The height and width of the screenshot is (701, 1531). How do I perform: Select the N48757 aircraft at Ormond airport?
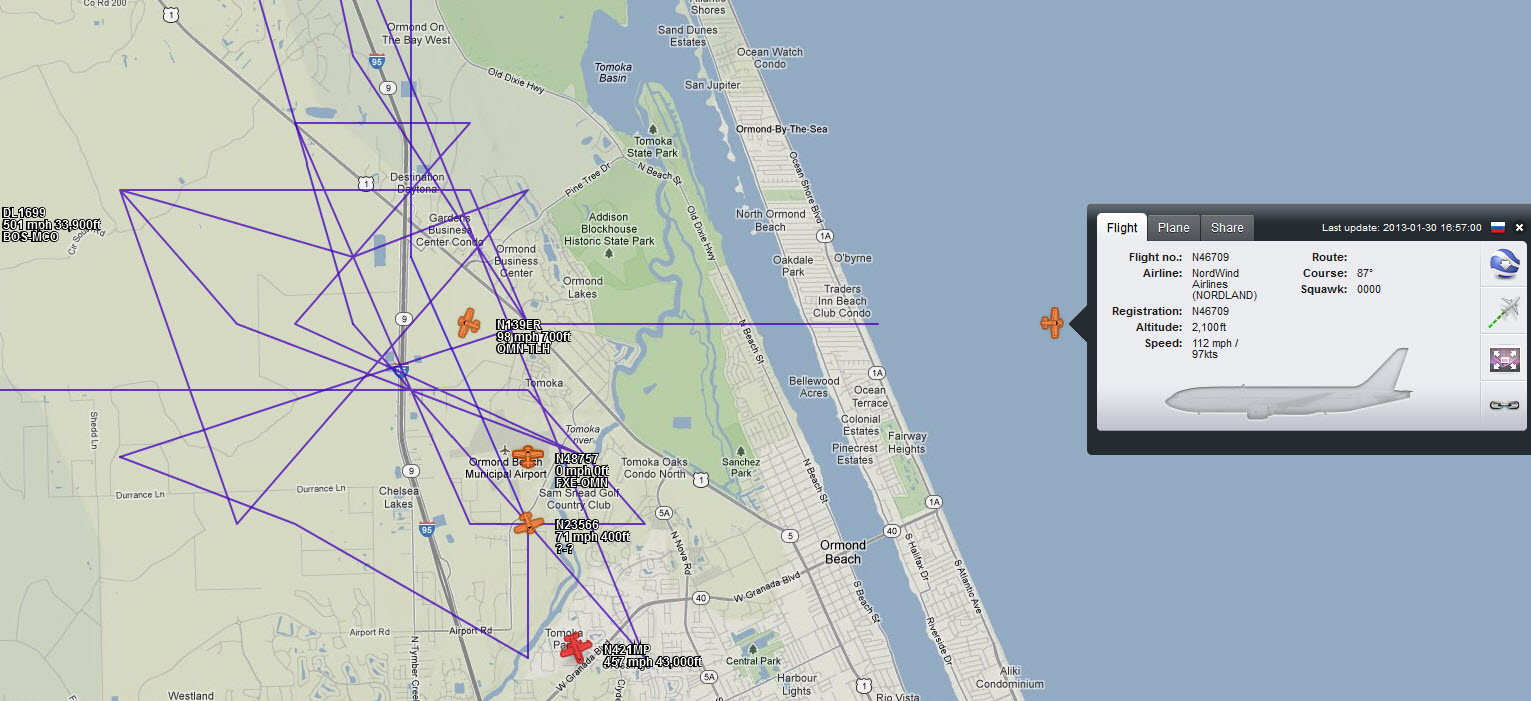527,456
